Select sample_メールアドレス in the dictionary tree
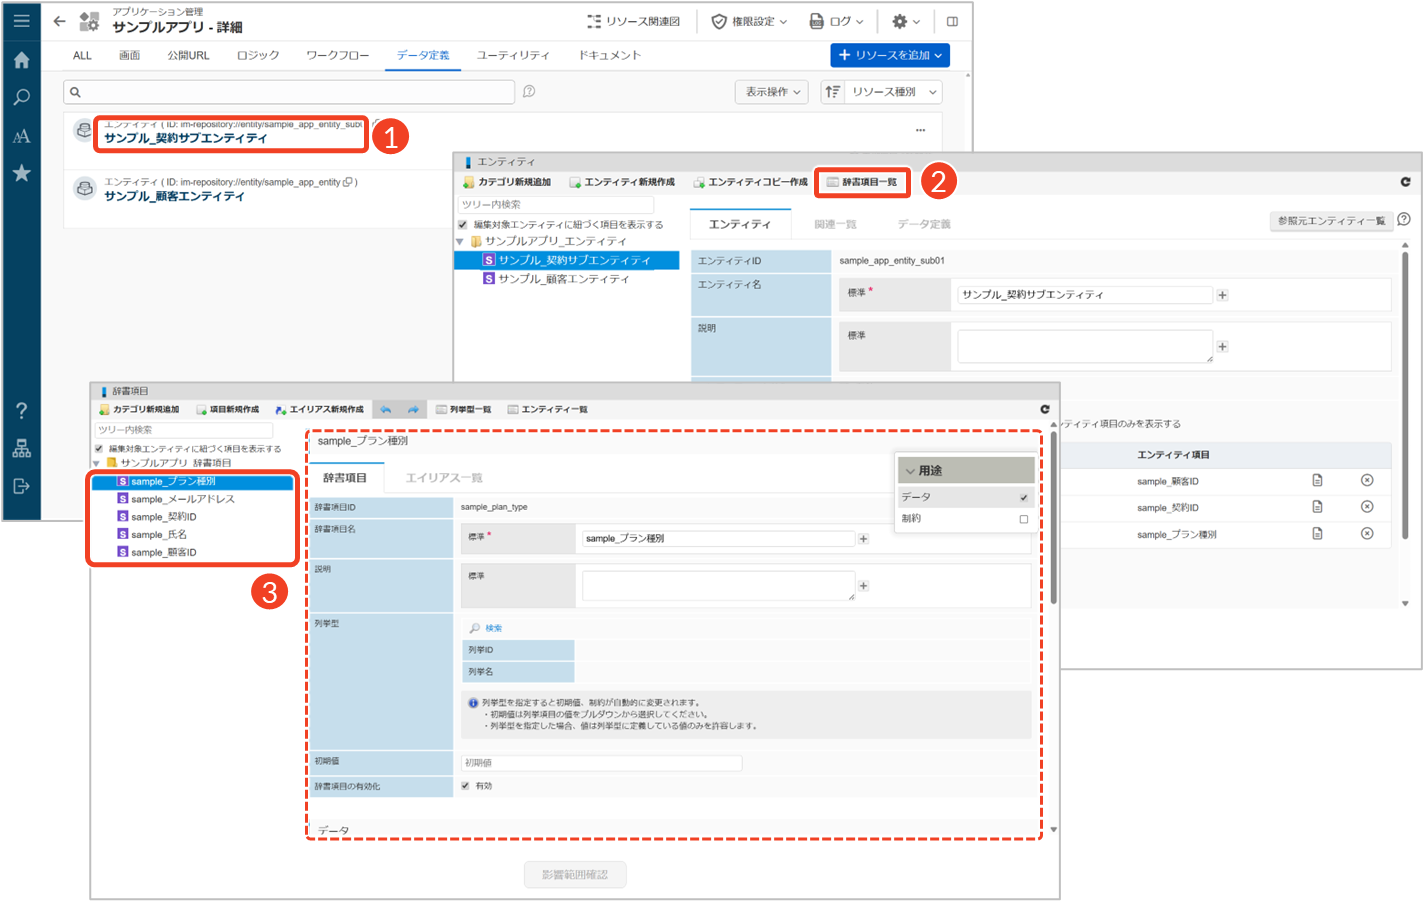The width and height of the screenshot is (1425, 904). (x=182, y=499)
